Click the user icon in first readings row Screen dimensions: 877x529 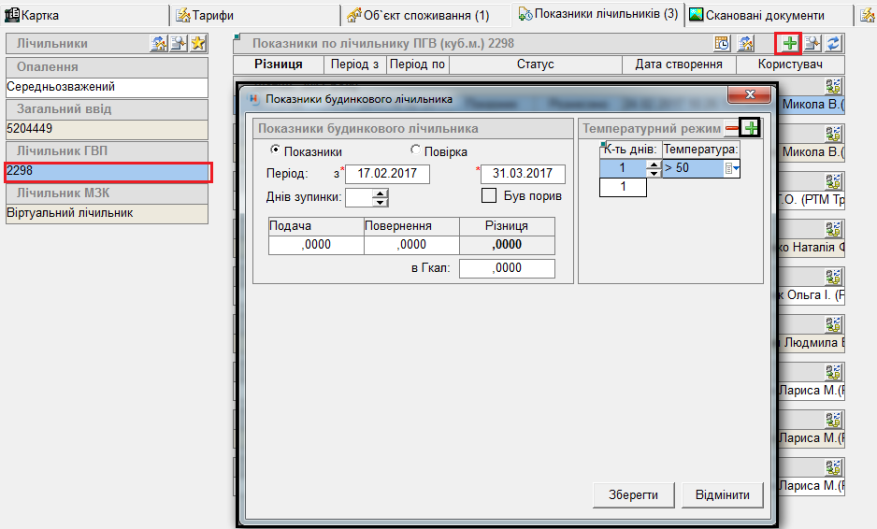tap(833, 86)
